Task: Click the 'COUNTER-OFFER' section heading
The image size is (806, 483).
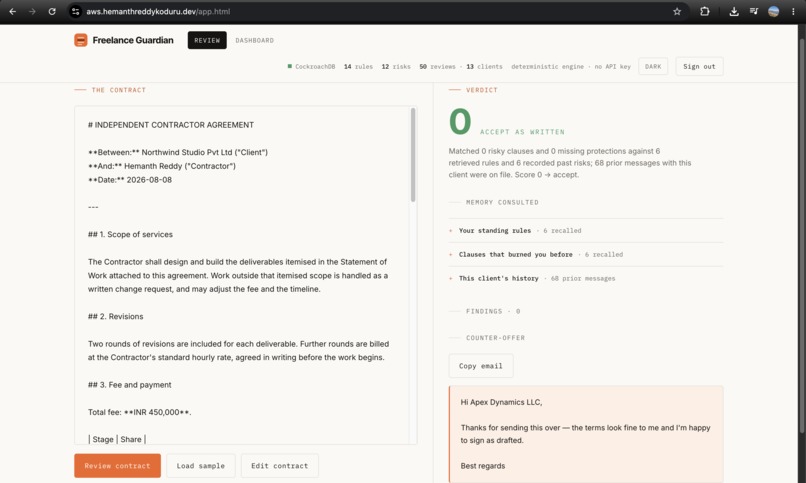Action: coord(496,338)
